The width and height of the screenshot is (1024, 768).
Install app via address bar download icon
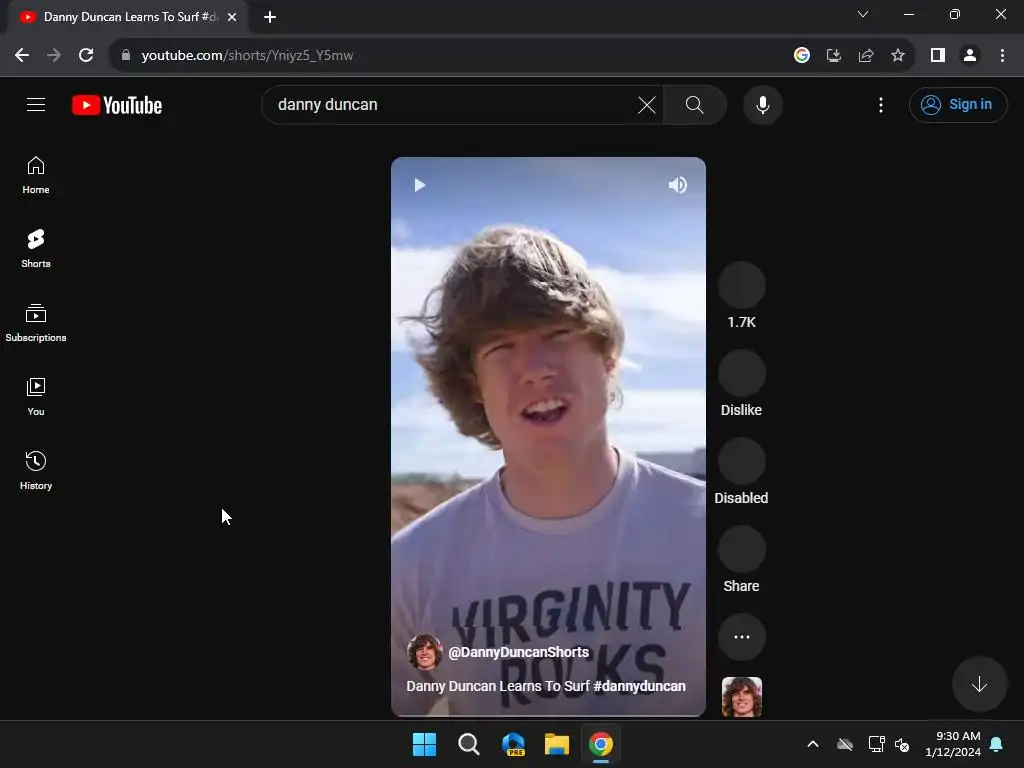pos(834,56)
